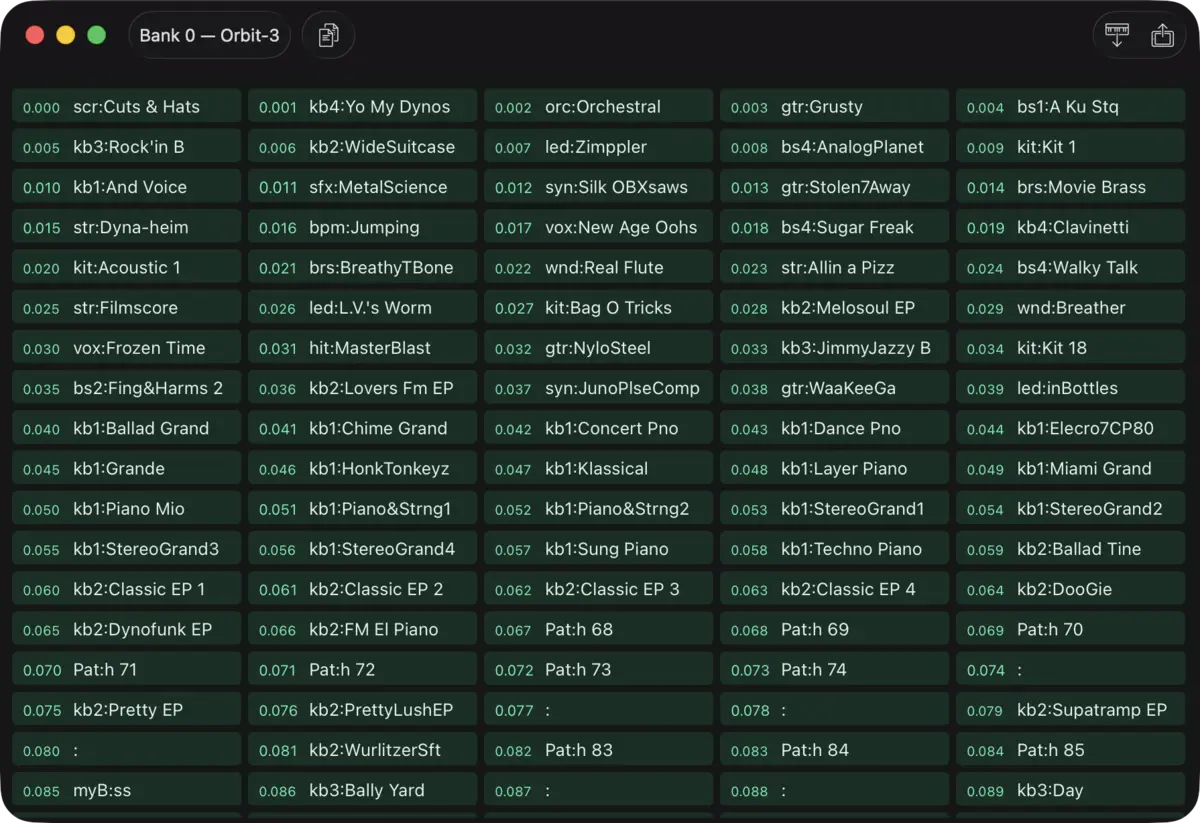Image resolution: width=1200 pixels, height=823 pixels.
Task: Select brs:Movie Brass patch
Action: (1071, 187)
